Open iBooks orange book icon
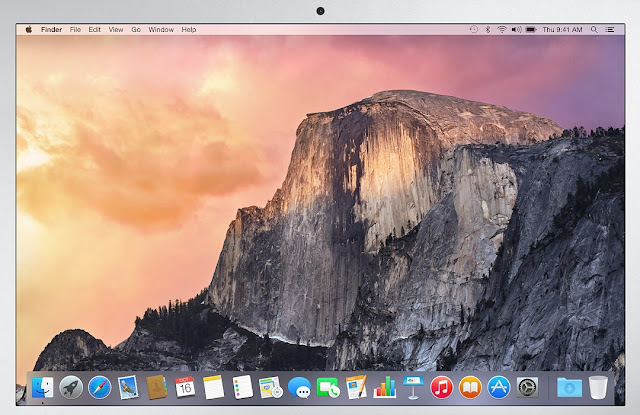 [470, 387]
